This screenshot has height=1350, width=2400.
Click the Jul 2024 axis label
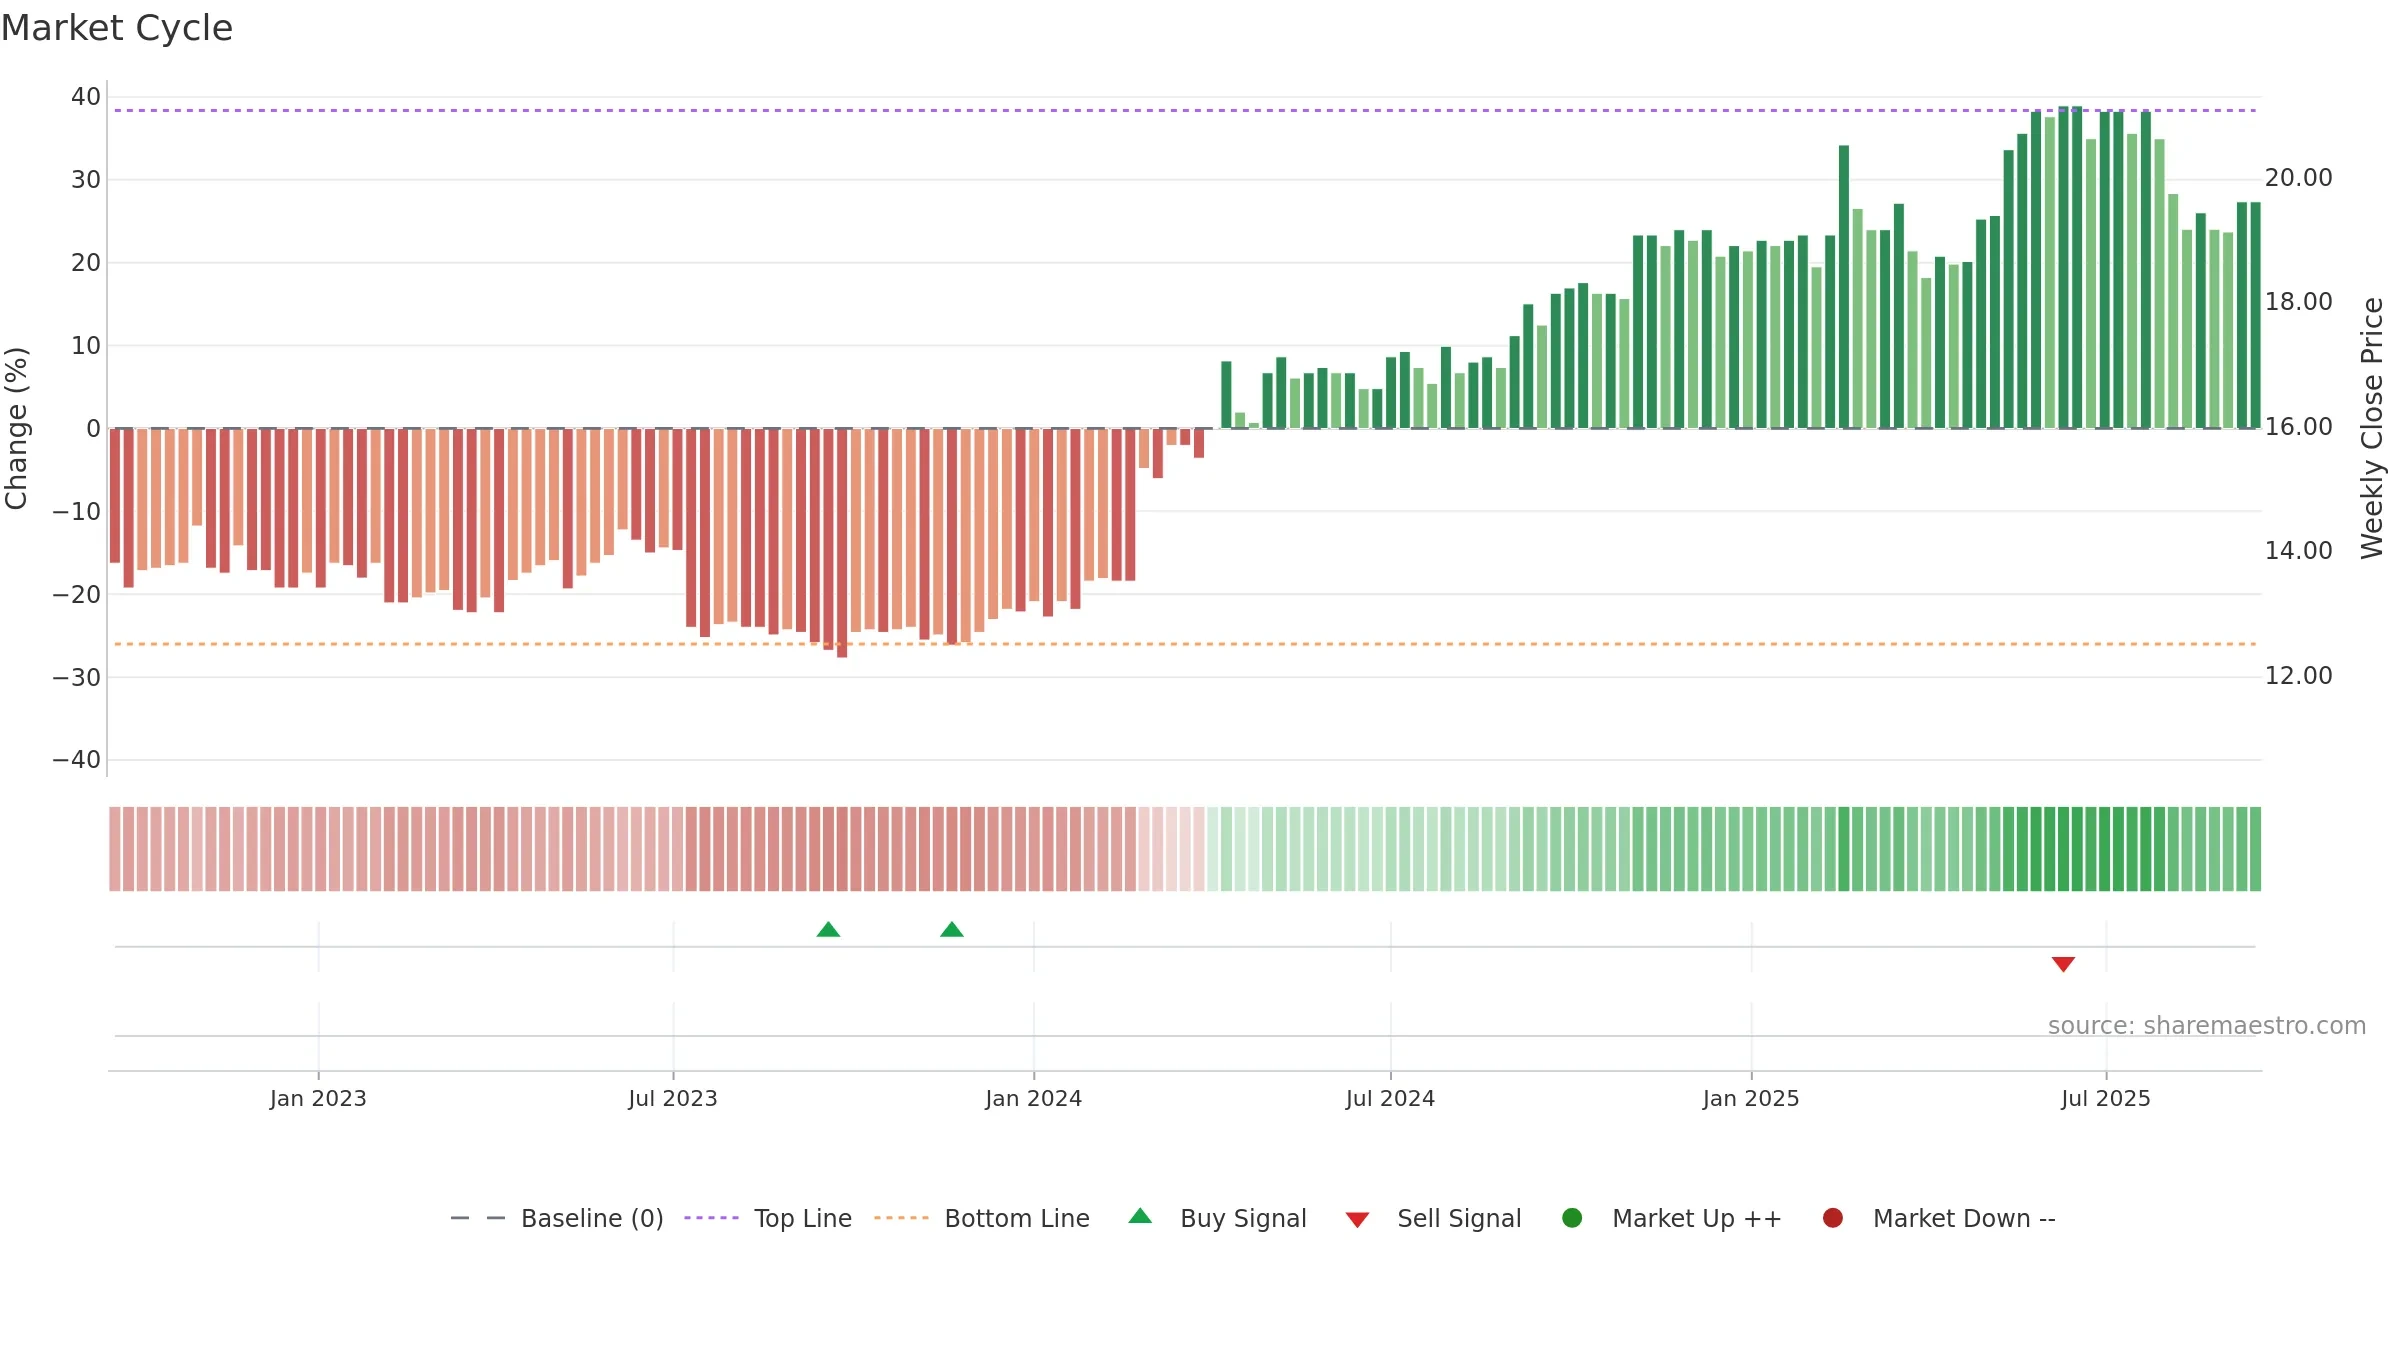1390,1098
